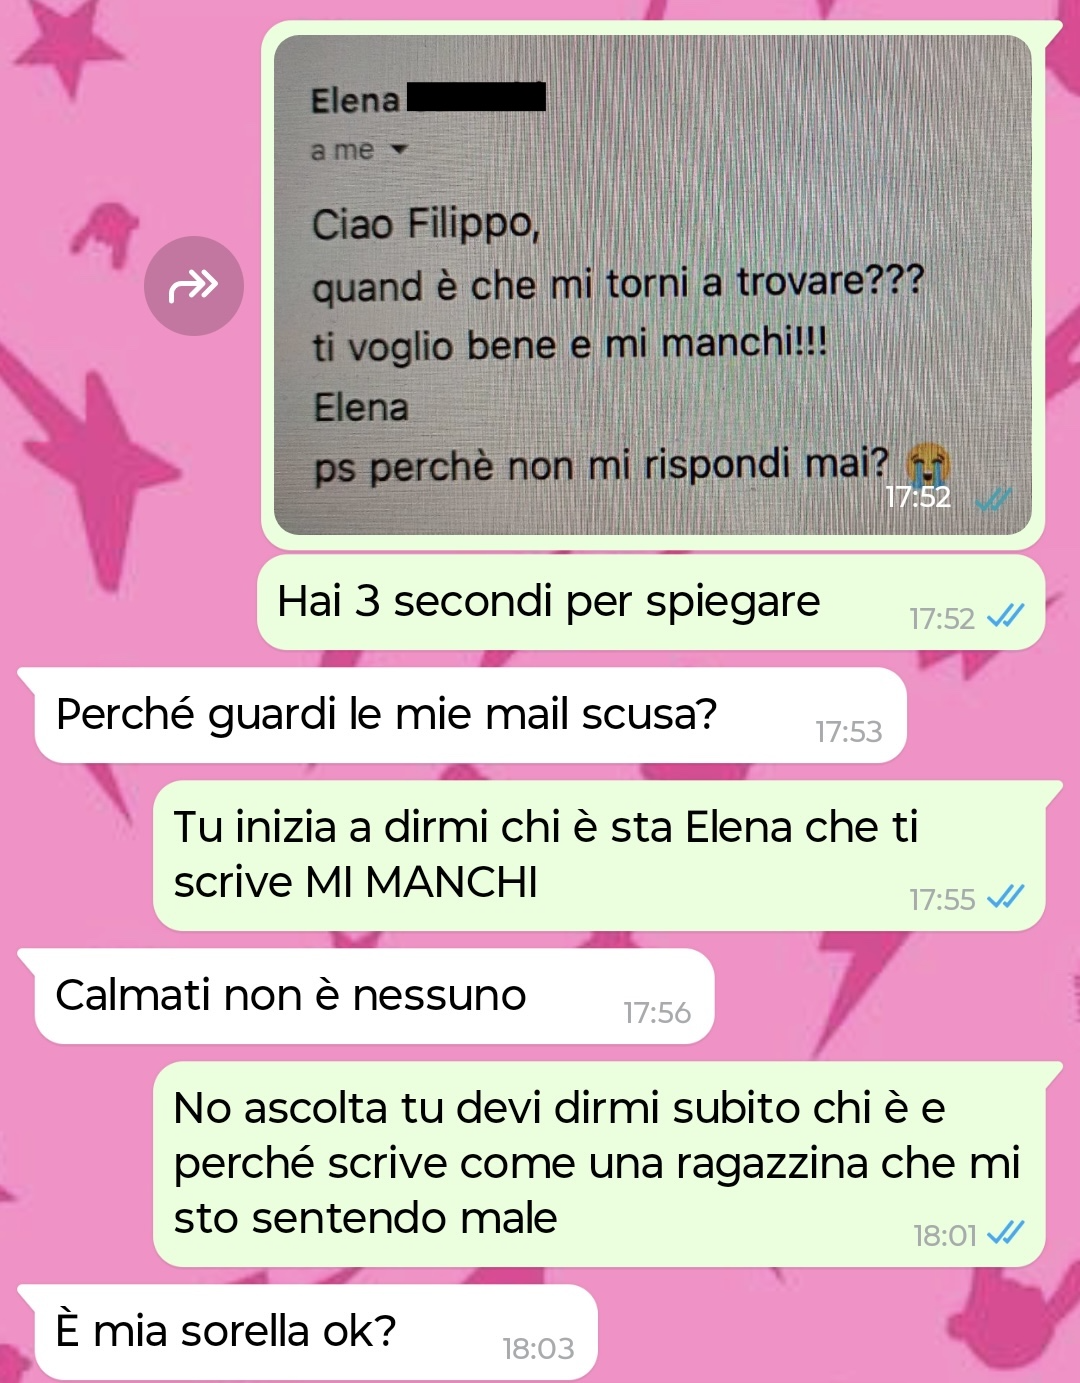Image resolution: width=1080 pixels, height=1383 pixels.
Task: Select the 'Calmati non è nessuno' bubble
Action: coord(374,997)
